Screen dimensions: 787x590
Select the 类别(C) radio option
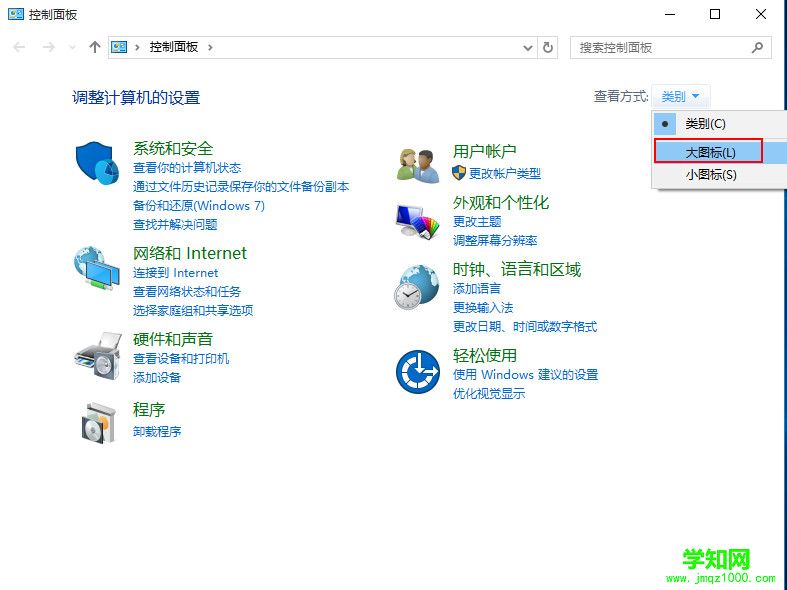coord(705,124)
